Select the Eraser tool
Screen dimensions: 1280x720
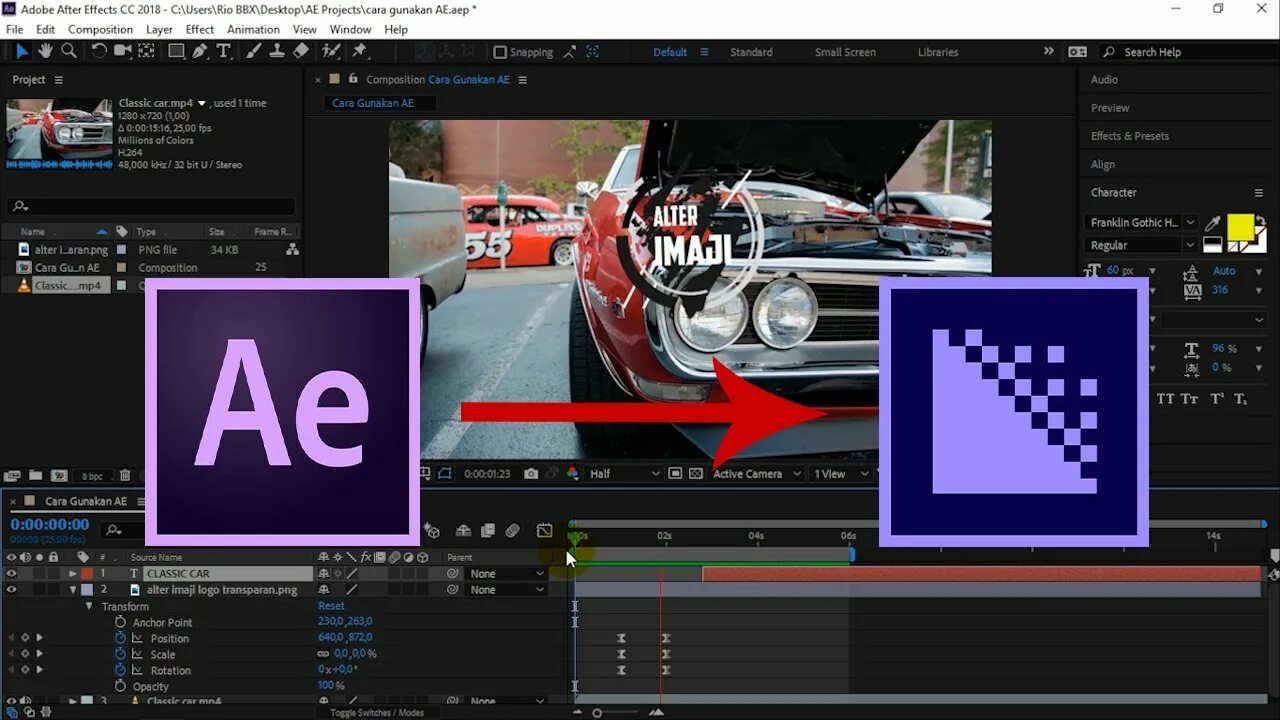pos(301,51)
